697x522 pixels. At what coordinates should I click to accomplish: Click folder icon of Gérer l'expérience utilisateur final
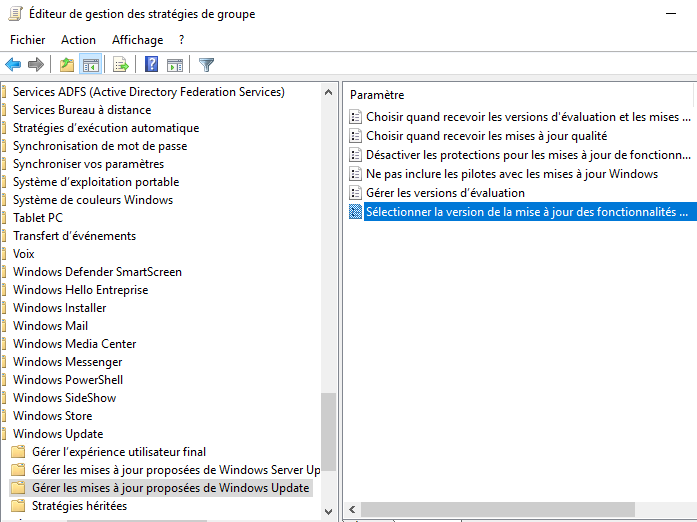(18, 452)
